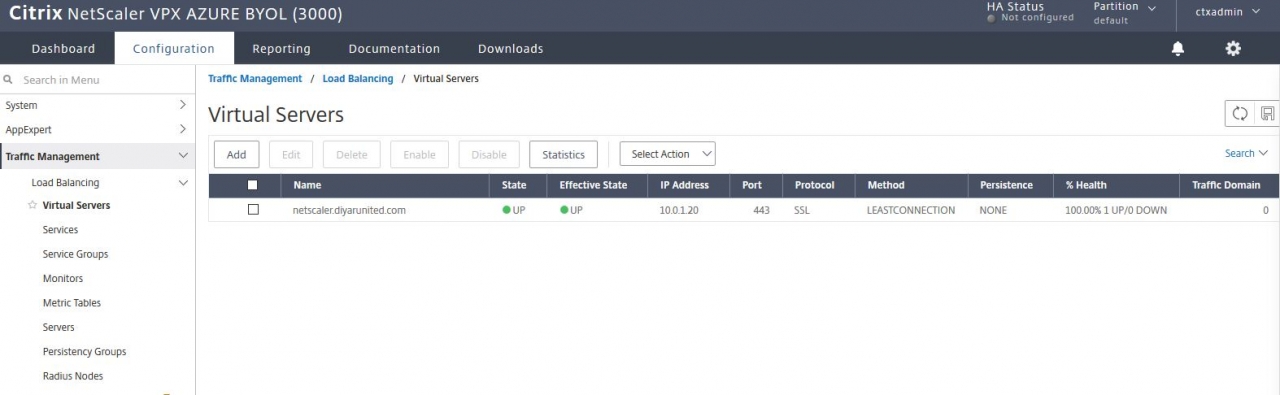The image size is (1280, 395).
Task: Go to the Documentation tab
Action: coord(394,48)
